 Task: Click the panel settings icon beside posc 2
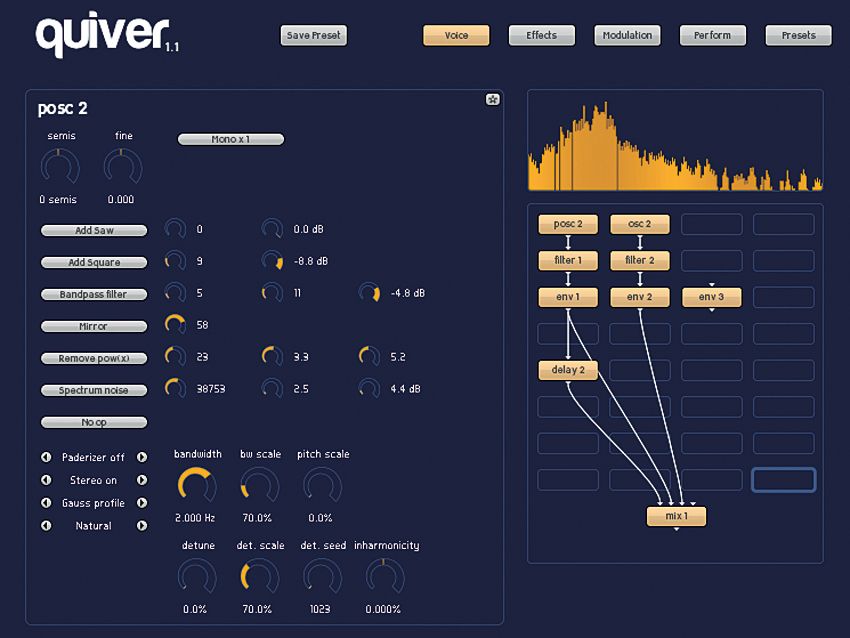pyautogui.click(x=492, y=99)
